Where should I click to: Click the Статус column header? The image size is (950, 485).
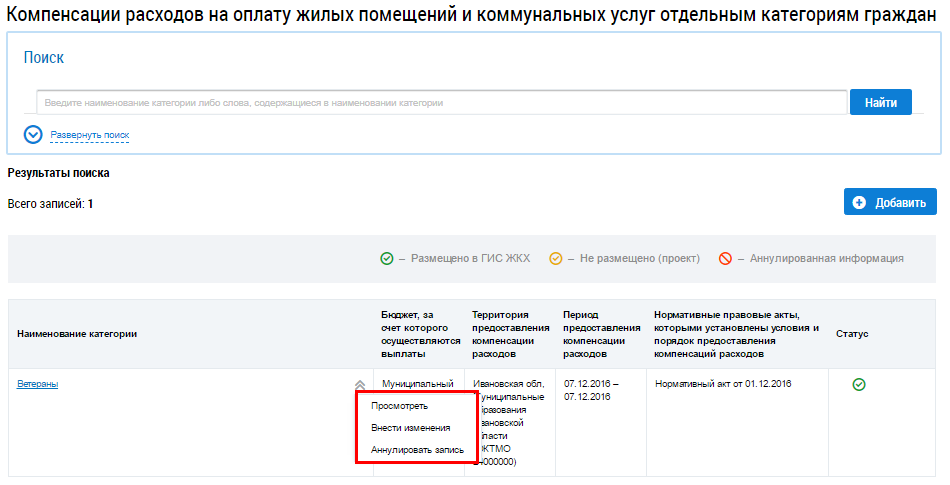[852, 333]
